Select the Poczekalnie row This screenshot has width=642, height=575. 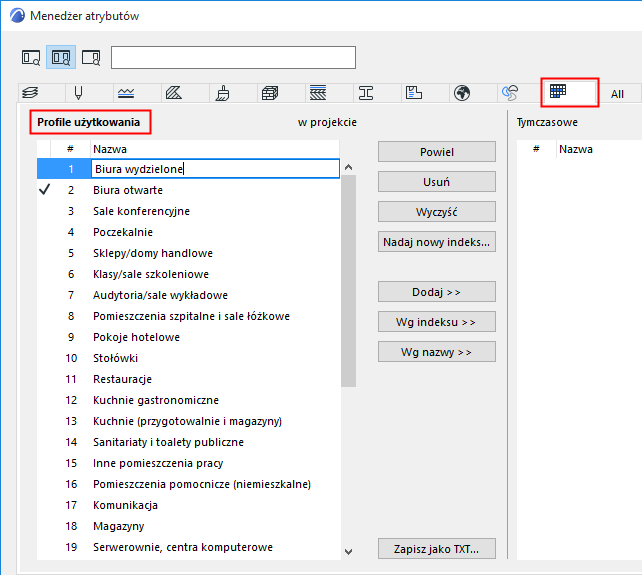click(x=188, y=232)
